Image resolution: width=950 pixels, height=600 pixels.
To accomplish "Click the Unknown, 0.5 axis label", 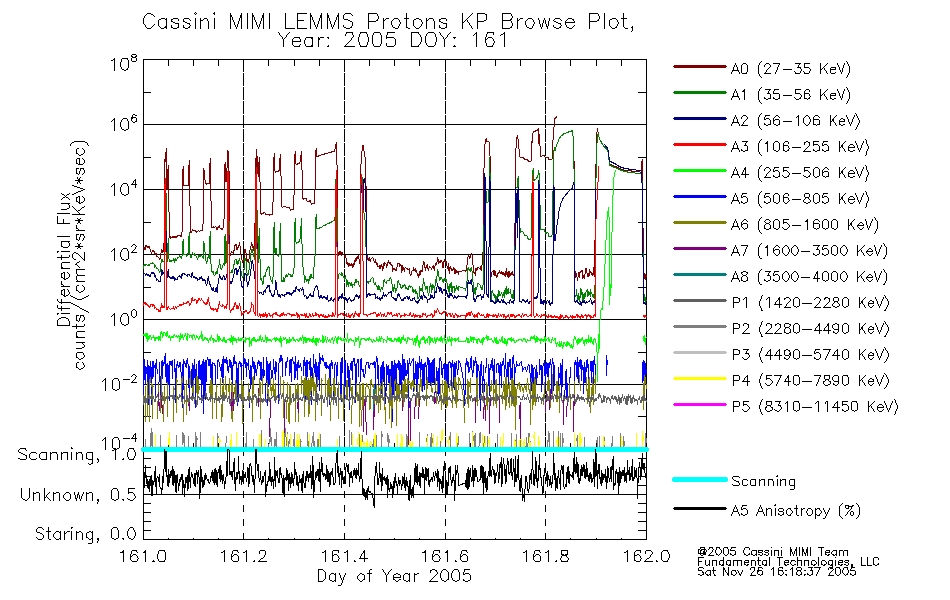I will tap(78, 495).
